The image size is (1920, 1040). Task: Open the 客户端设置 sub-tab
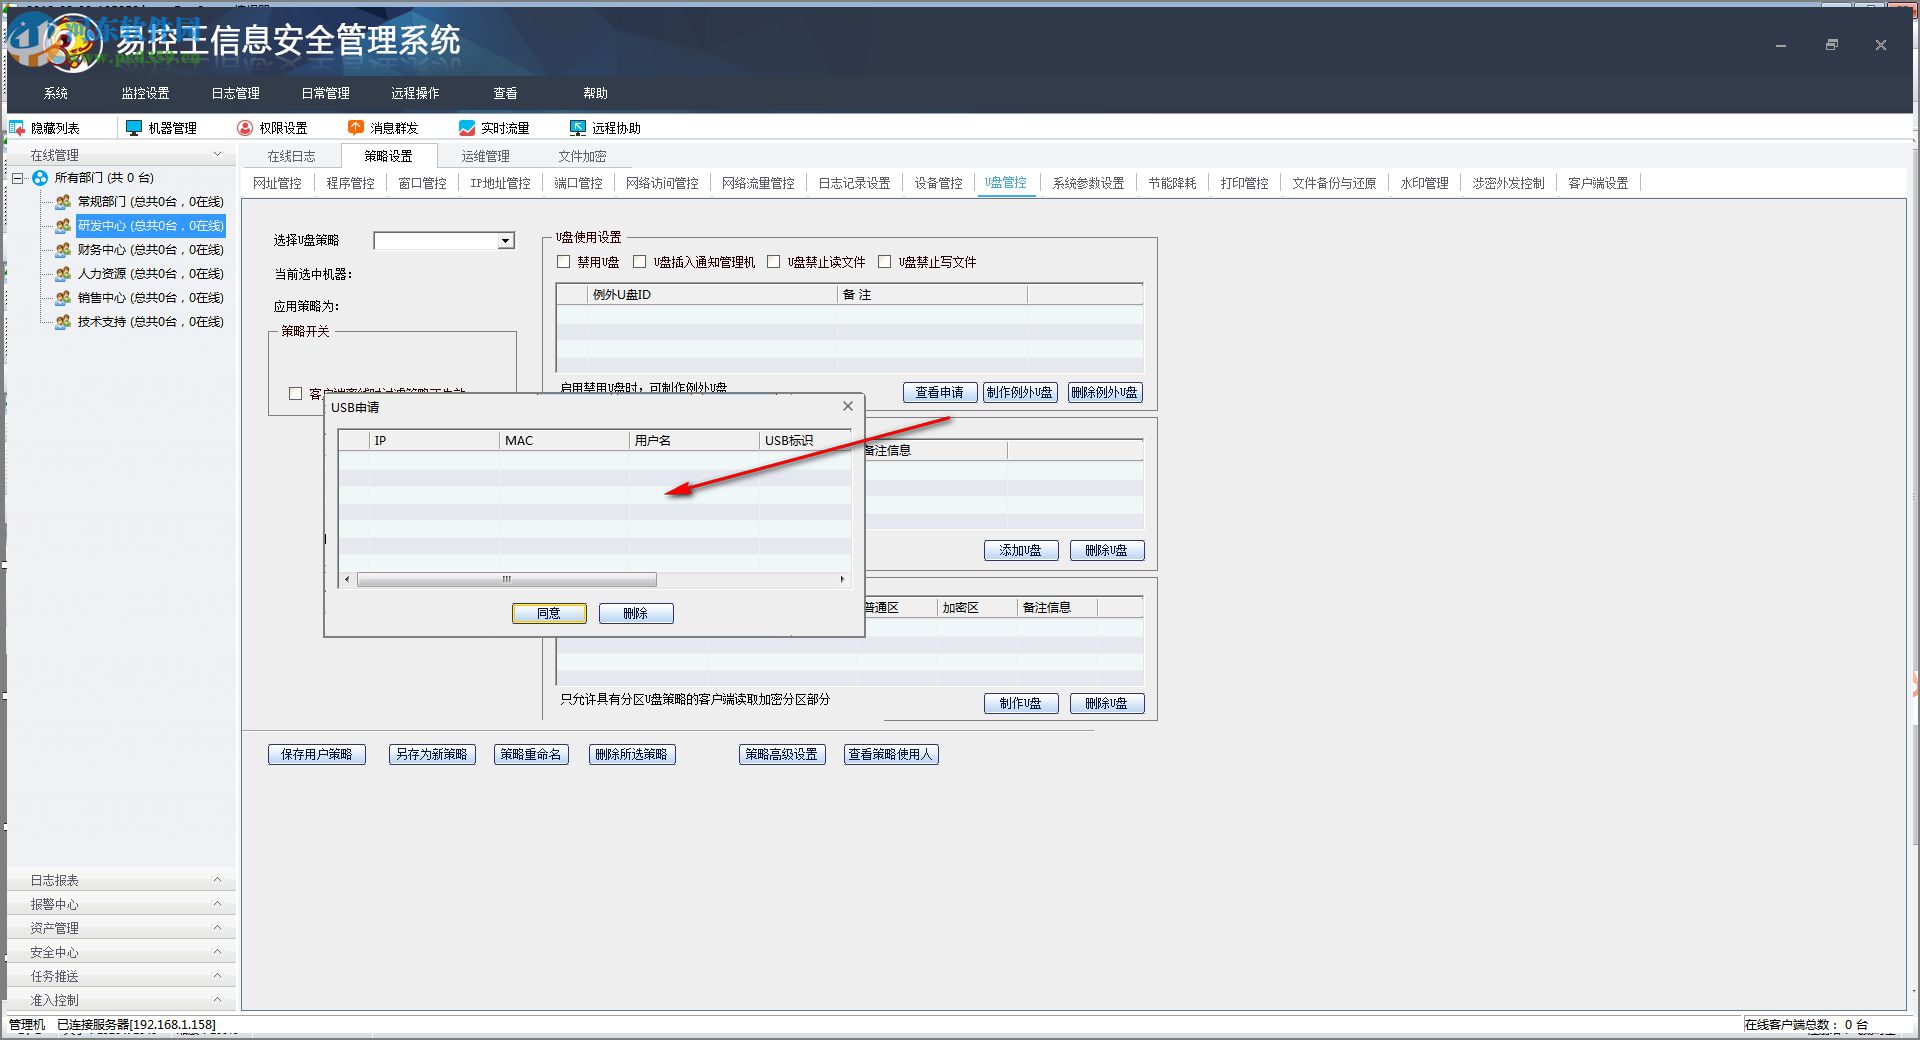(x=1598, y=183)
